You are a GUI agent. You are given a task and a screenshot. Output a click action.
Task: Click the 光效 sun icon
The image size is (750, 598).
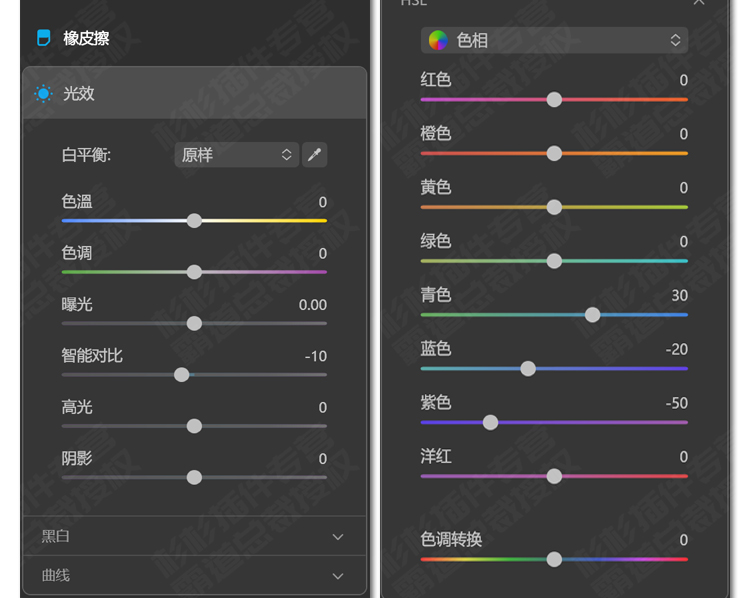(44, 93)
